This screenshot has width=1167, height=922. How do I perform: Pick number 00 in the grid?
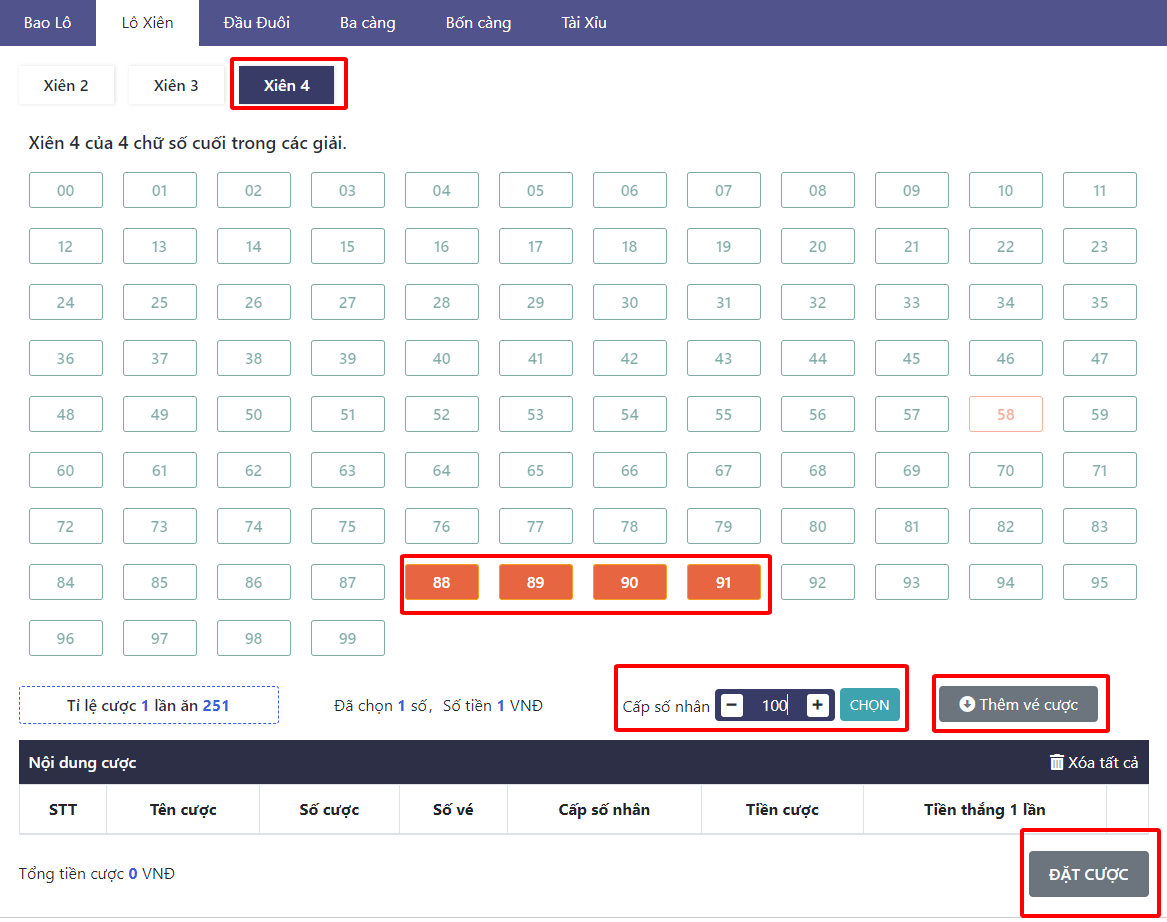[x=66, y=190]
